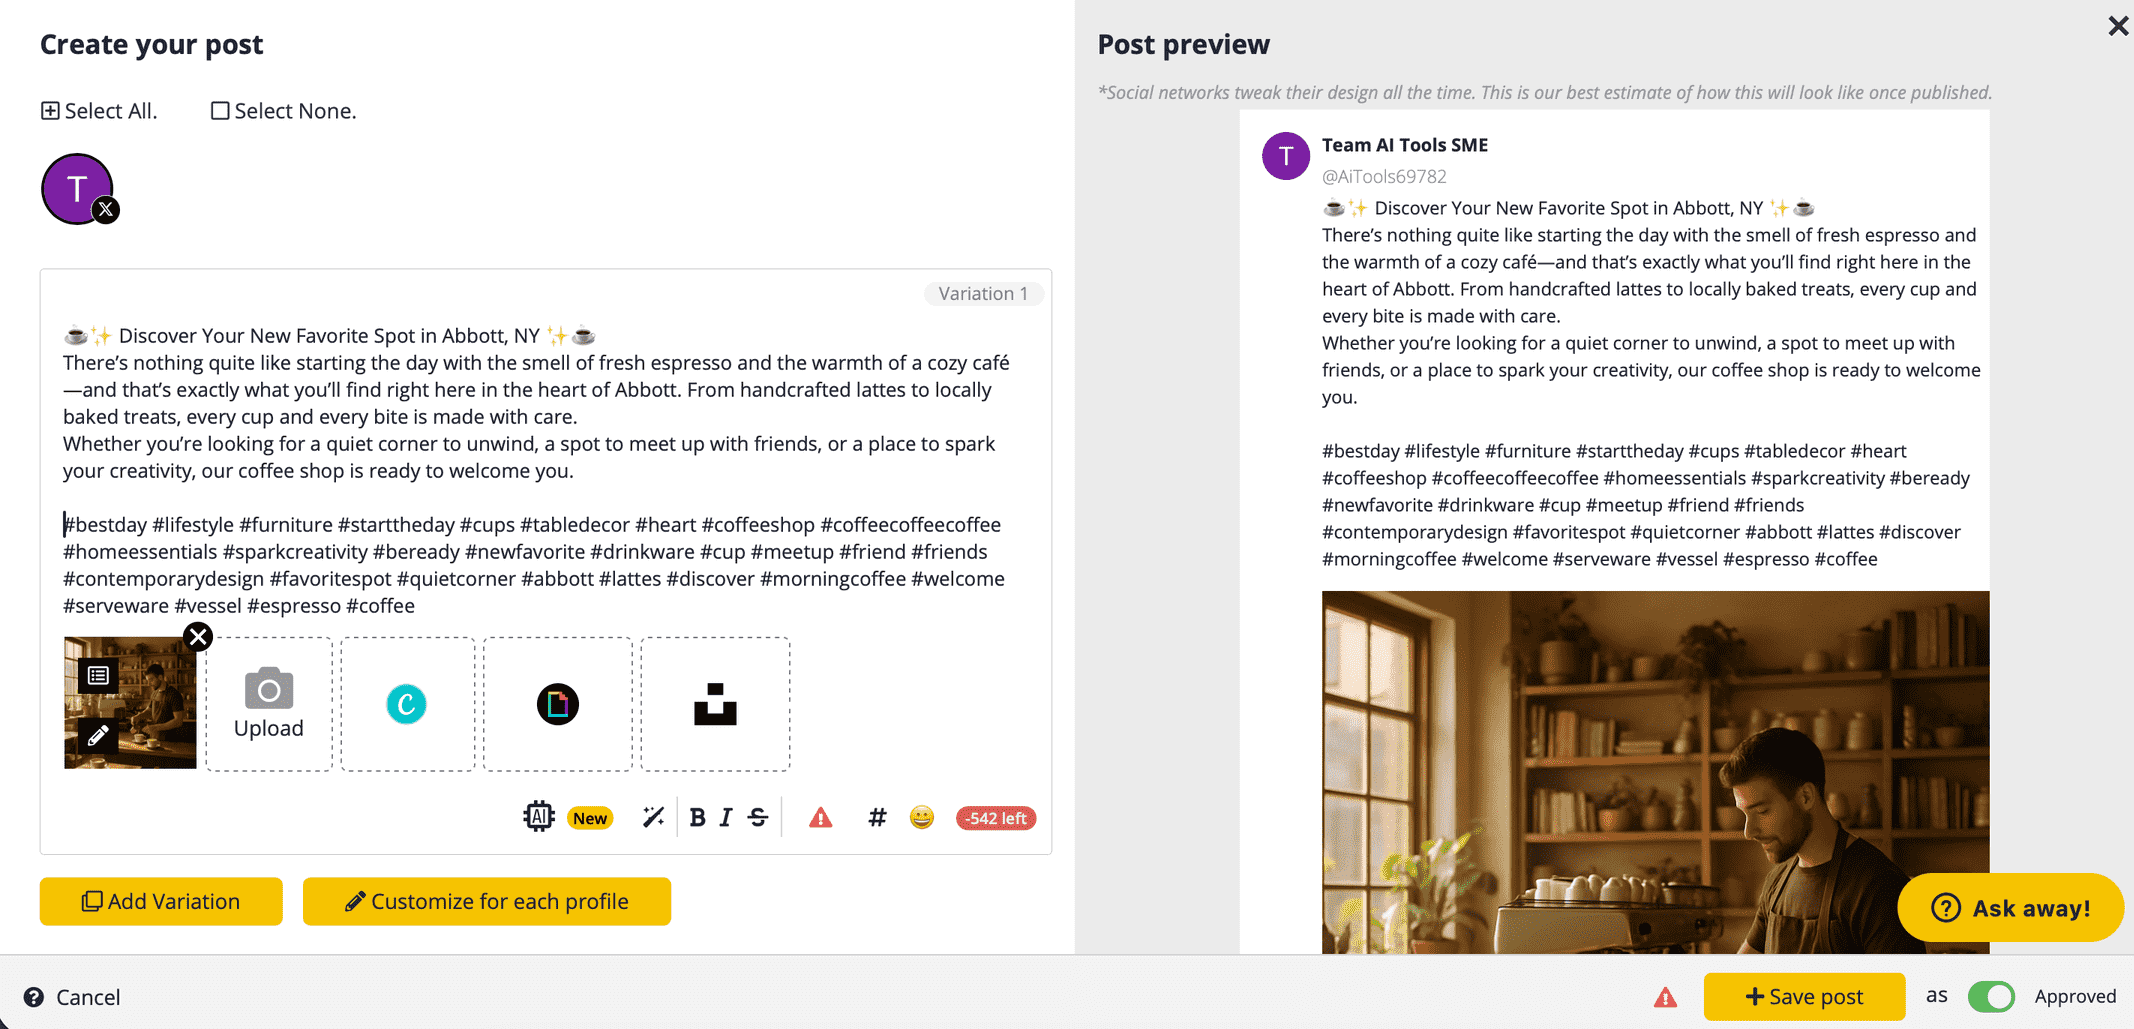Open the Variation 1 selector
The image size is (2134, 1029).
[x=983, y=293]
